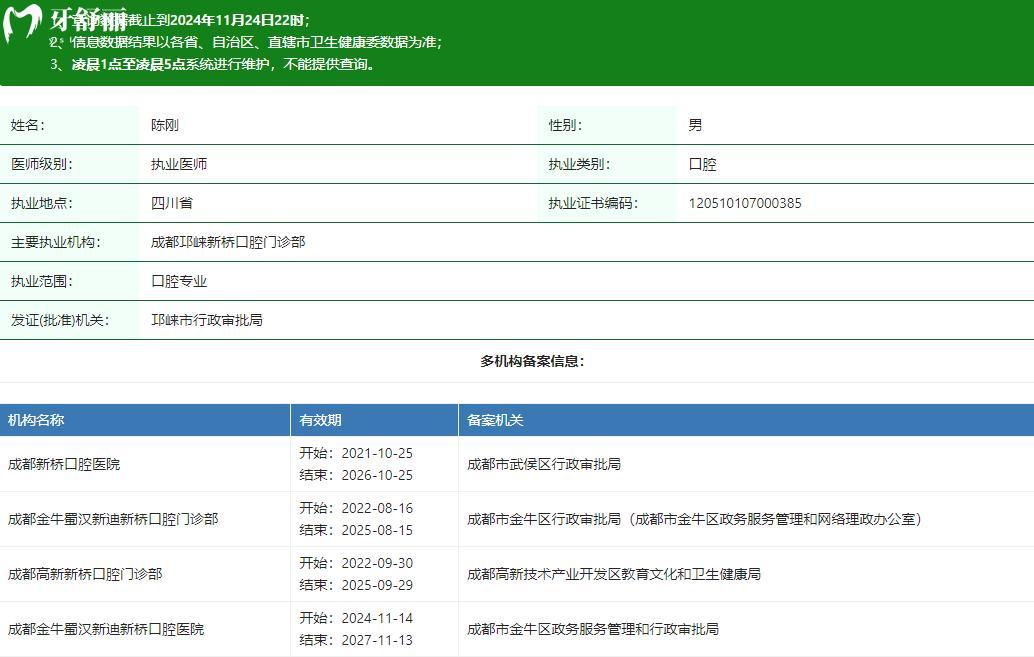Image resolution: width=1034 pixels, height=657 pixels.
Task: Select 成都邛崃新桥口腔门诊部 text
Action: (228, 241)
